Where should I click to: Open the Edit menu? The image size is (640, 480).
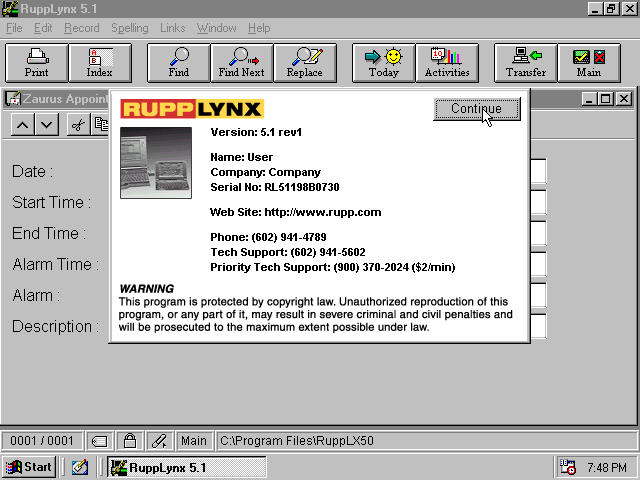(43, 28)
